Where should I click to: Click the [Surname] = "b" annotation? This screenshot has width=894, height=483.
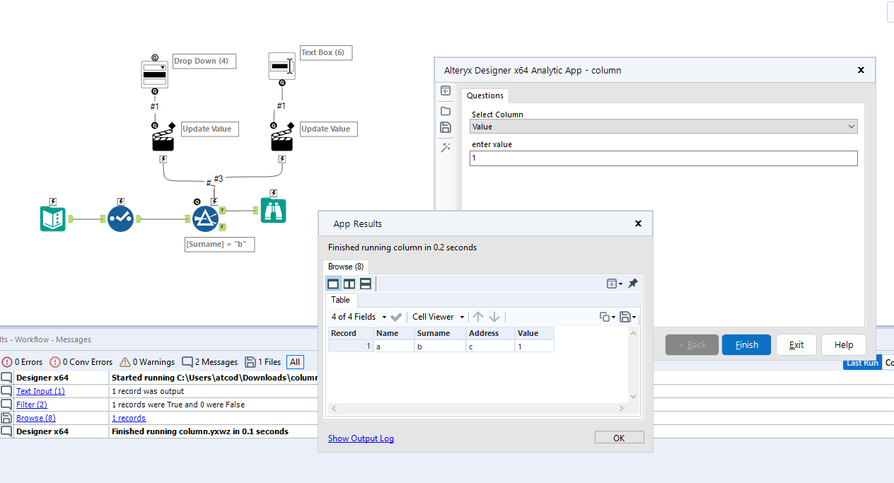220,244
